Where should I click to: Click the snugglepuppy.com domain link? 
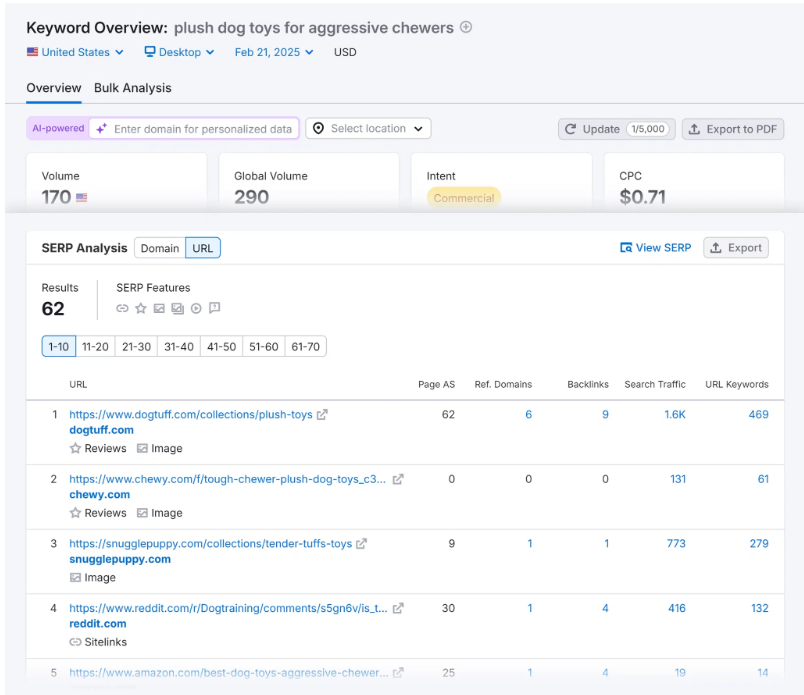[120, 560]
